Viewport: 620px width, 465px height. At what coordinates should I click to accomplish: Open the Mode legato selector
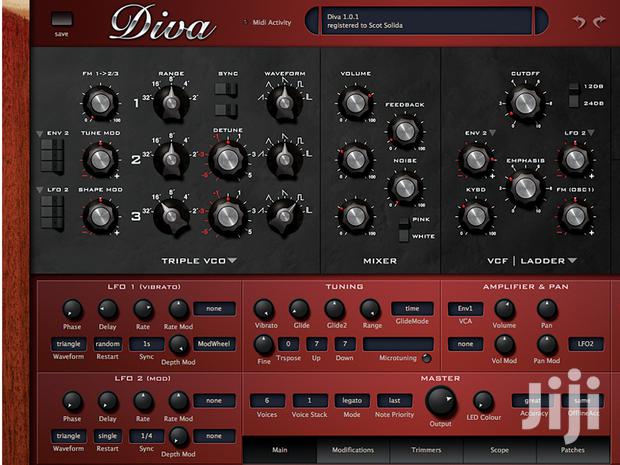tap(352, 401)
